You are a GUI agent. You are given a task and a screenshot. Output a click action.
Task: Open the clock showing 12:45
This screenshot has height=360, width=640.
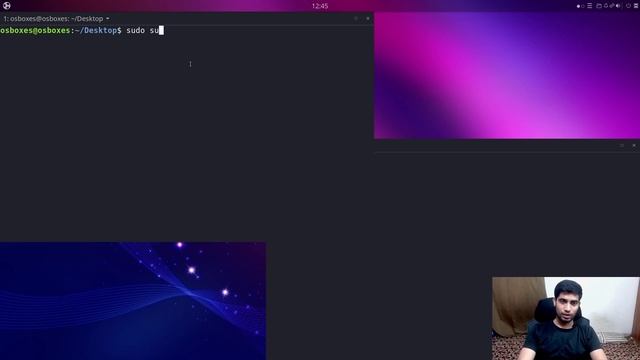(320, 6)
